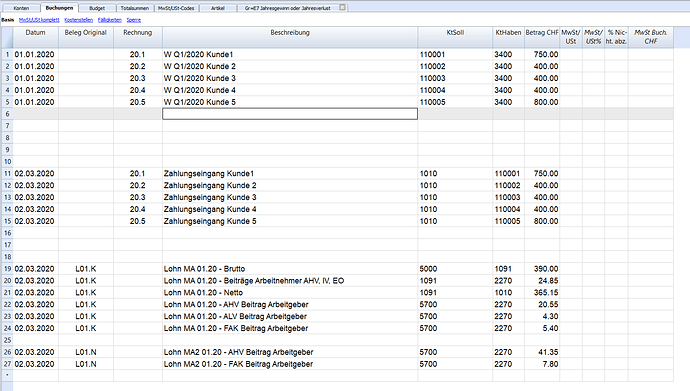Open the MwSt/USt-Codes tab

pyautogui.click(x=176, y=8)
